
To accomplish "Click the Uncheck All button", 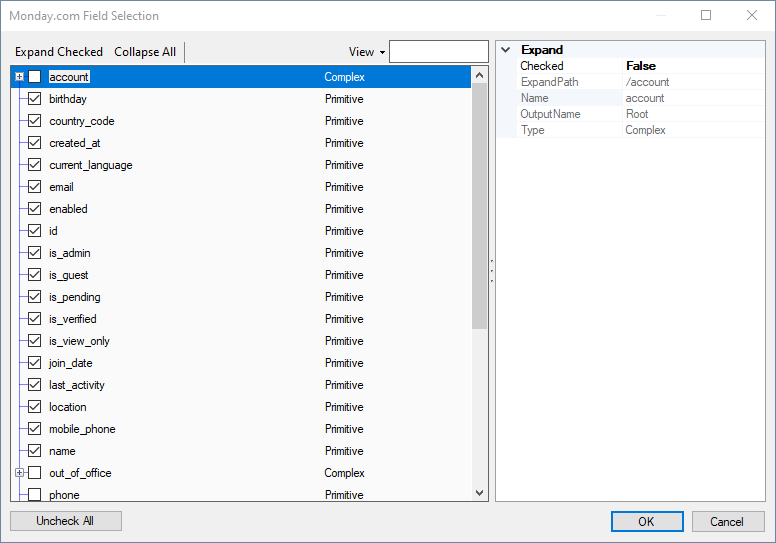I will 66,521.
